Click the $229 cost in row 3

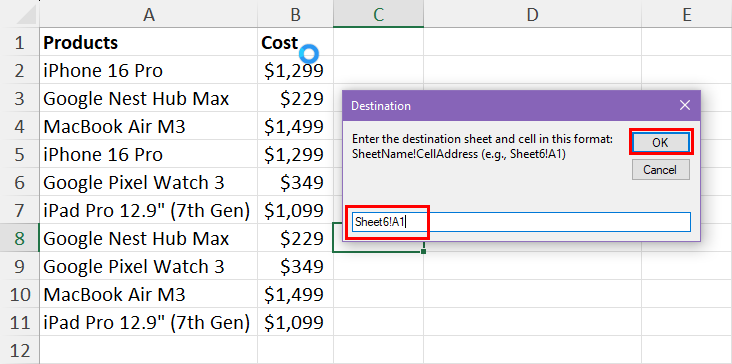pyautogui.click(x=295, y=98)
